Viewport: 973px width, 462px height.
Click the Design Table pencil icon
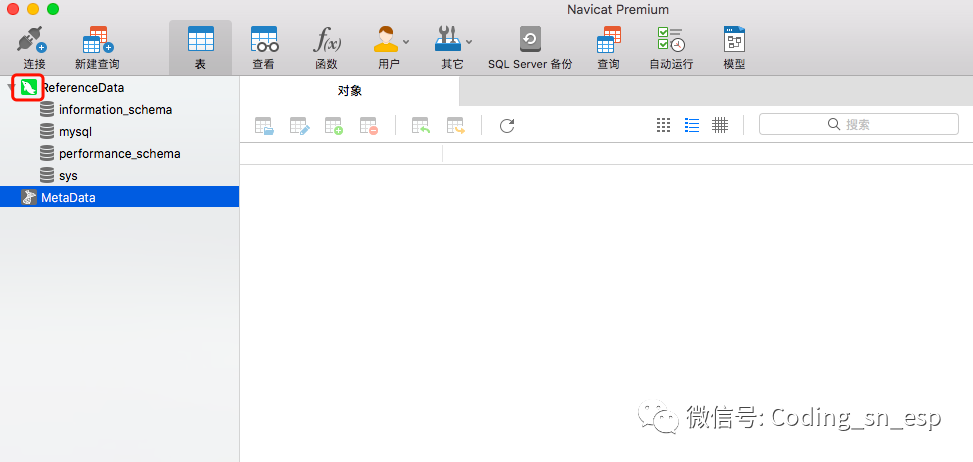pyautogui.click(x=300, y=126)
